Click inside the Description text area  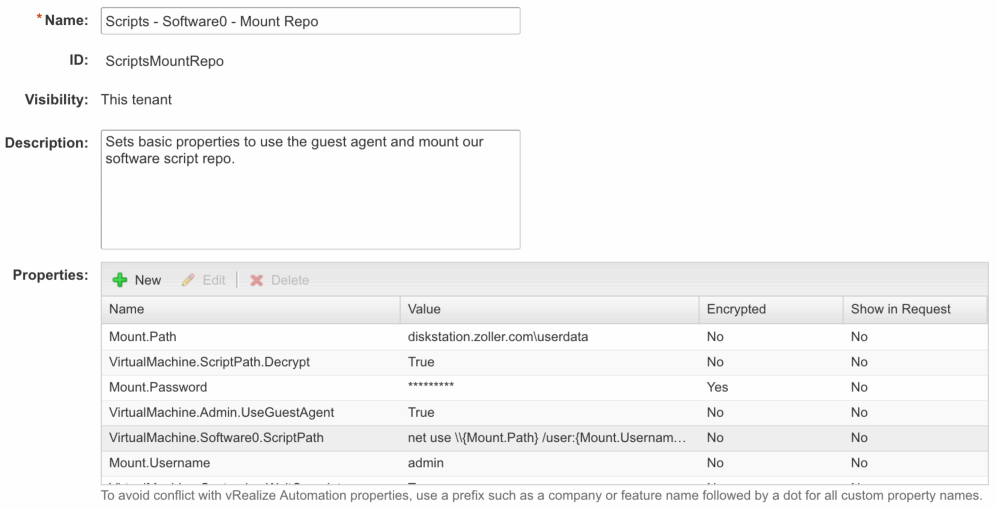tap(310, 189)
